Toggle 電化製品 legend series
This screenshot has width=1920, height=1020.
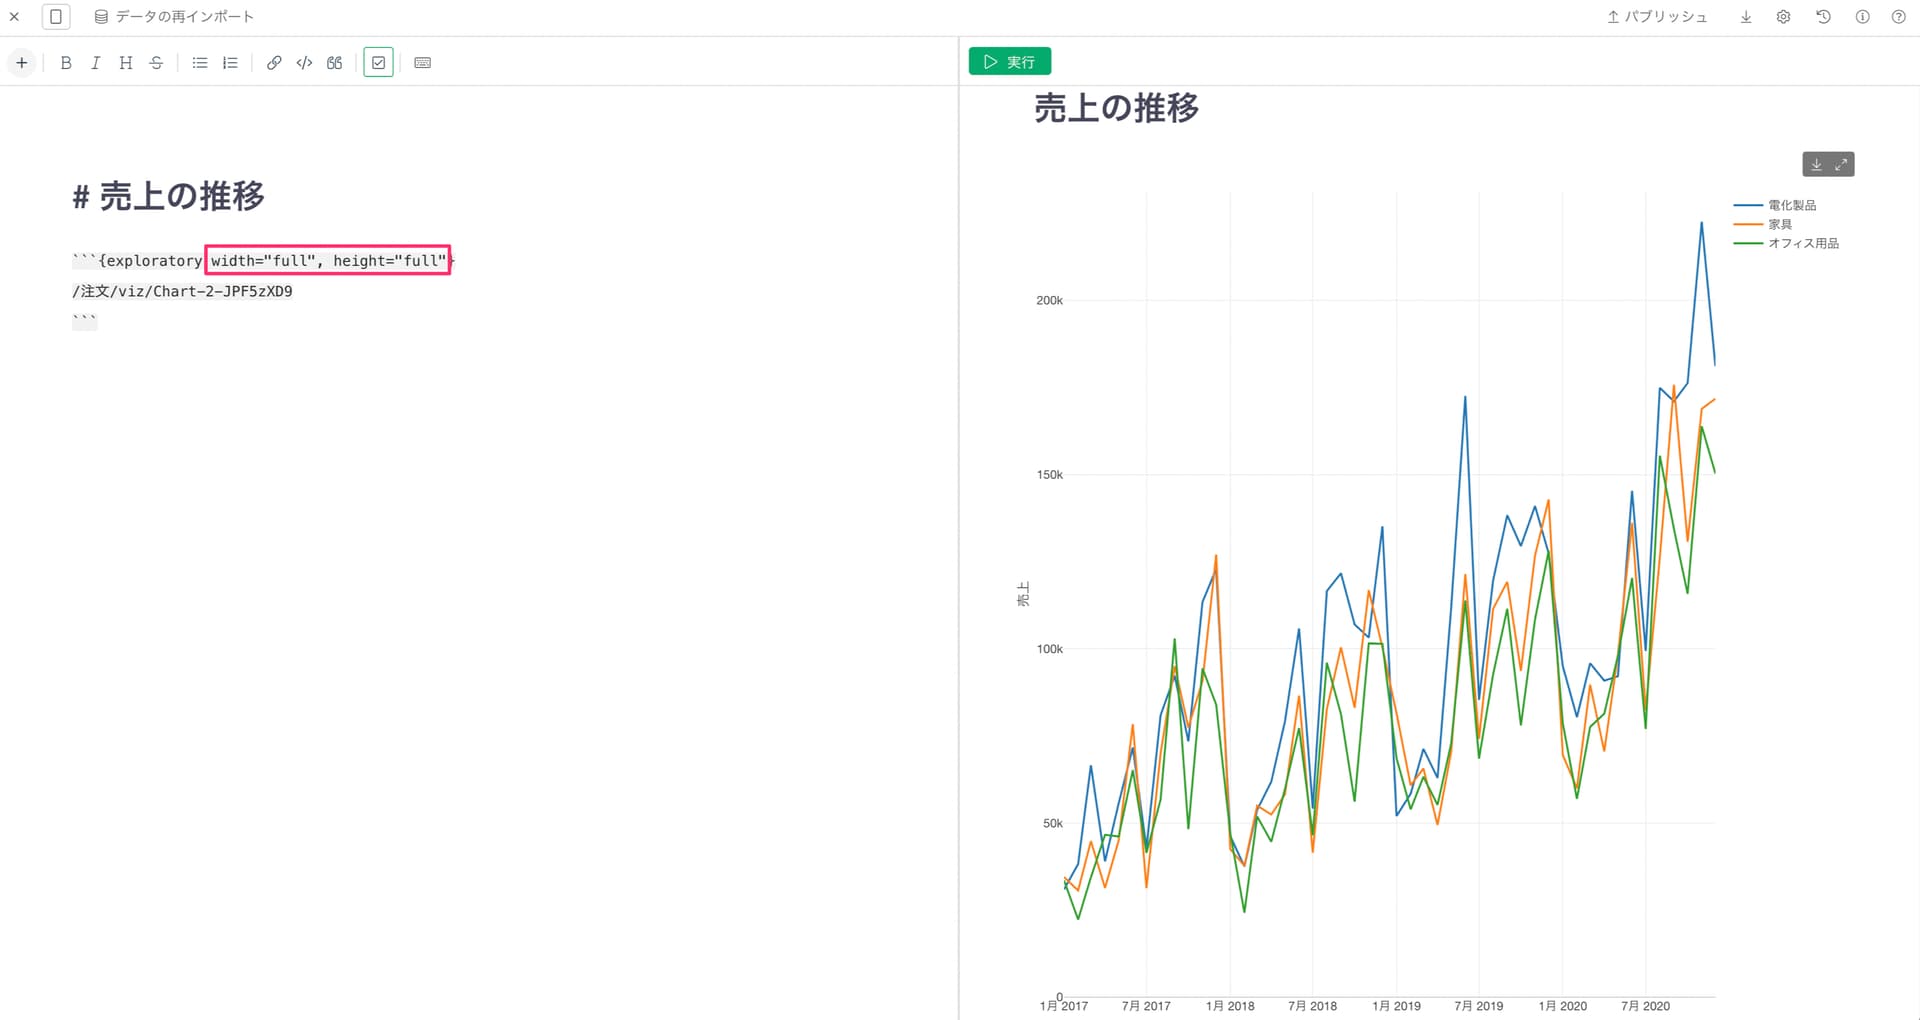[1776, 205]
